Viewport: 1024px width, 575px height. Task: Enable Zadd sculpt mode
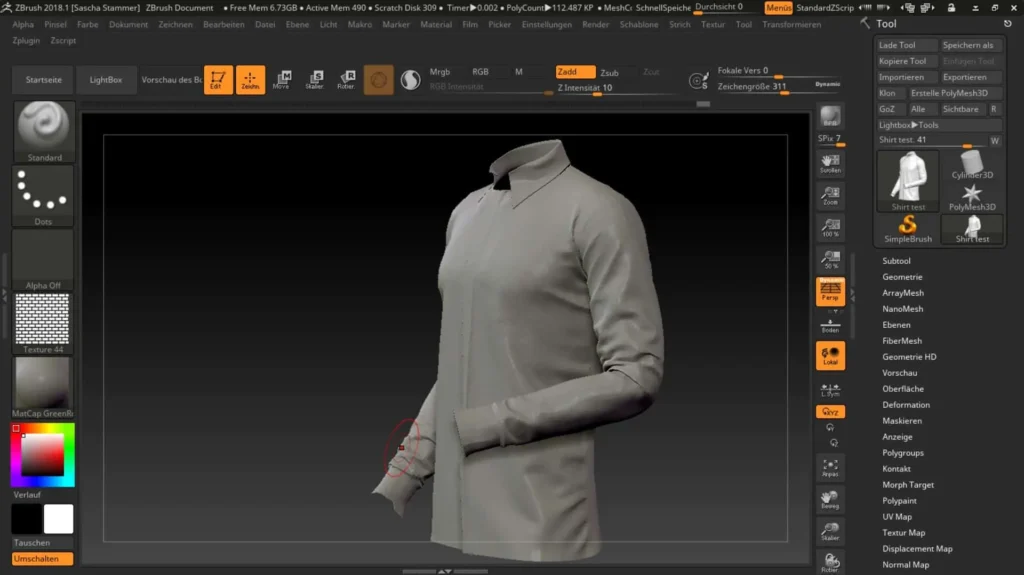tap(575, 72)
